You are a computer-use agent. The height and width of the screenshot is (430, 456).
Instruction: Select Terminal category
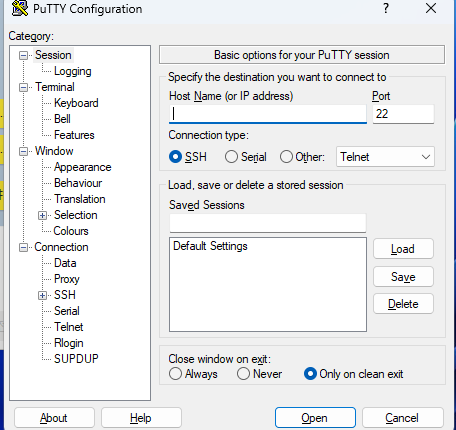tap(55, 87)
